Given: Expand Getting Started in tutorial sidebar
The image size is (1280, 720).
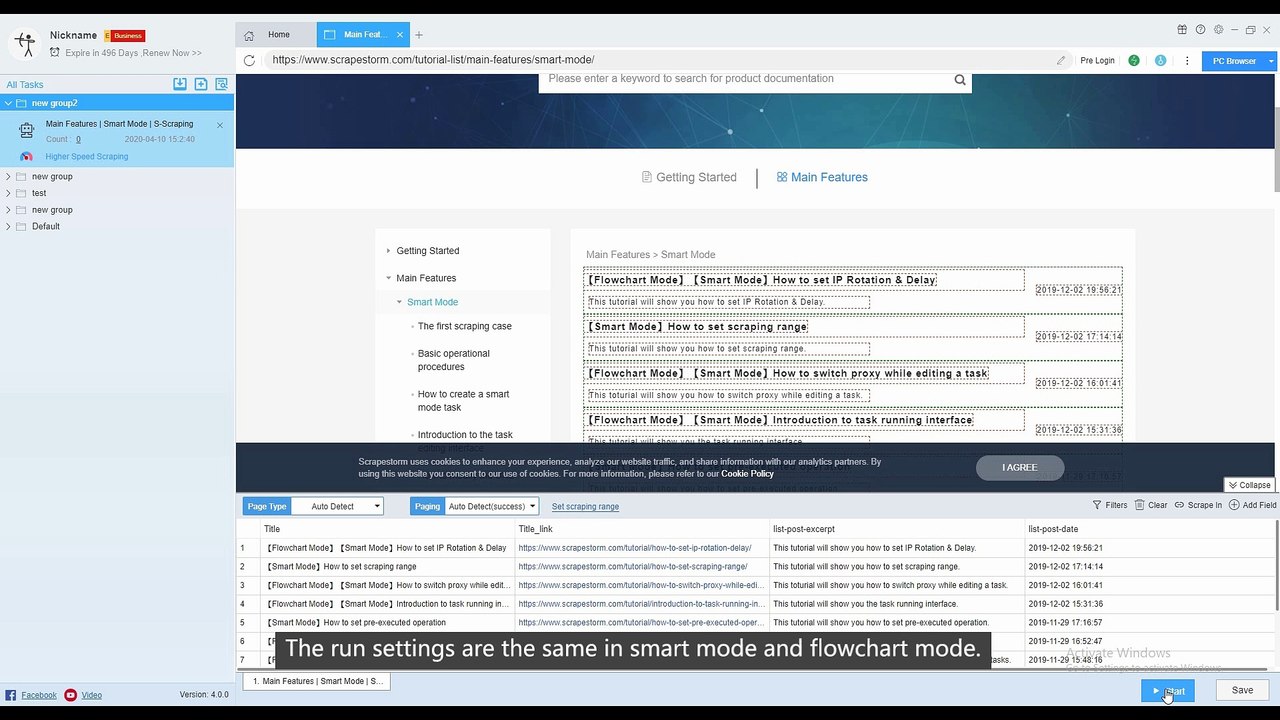Looking at the screenshot, I should [389, 251].
